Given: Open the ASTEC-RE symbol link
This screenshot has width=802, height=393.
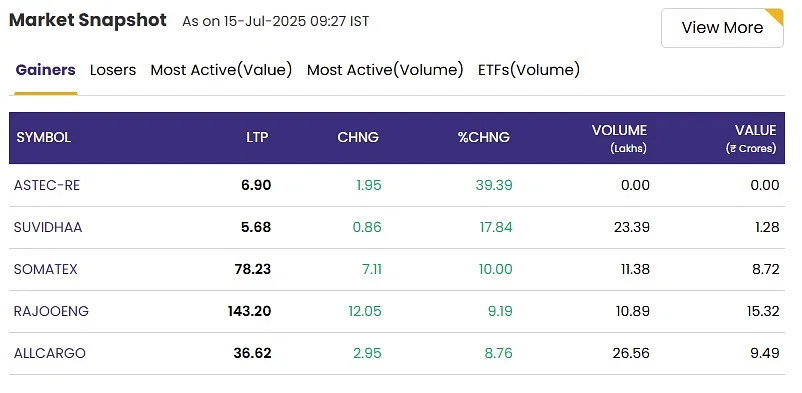Looking at the screenshot, I should tap(47, 185).
